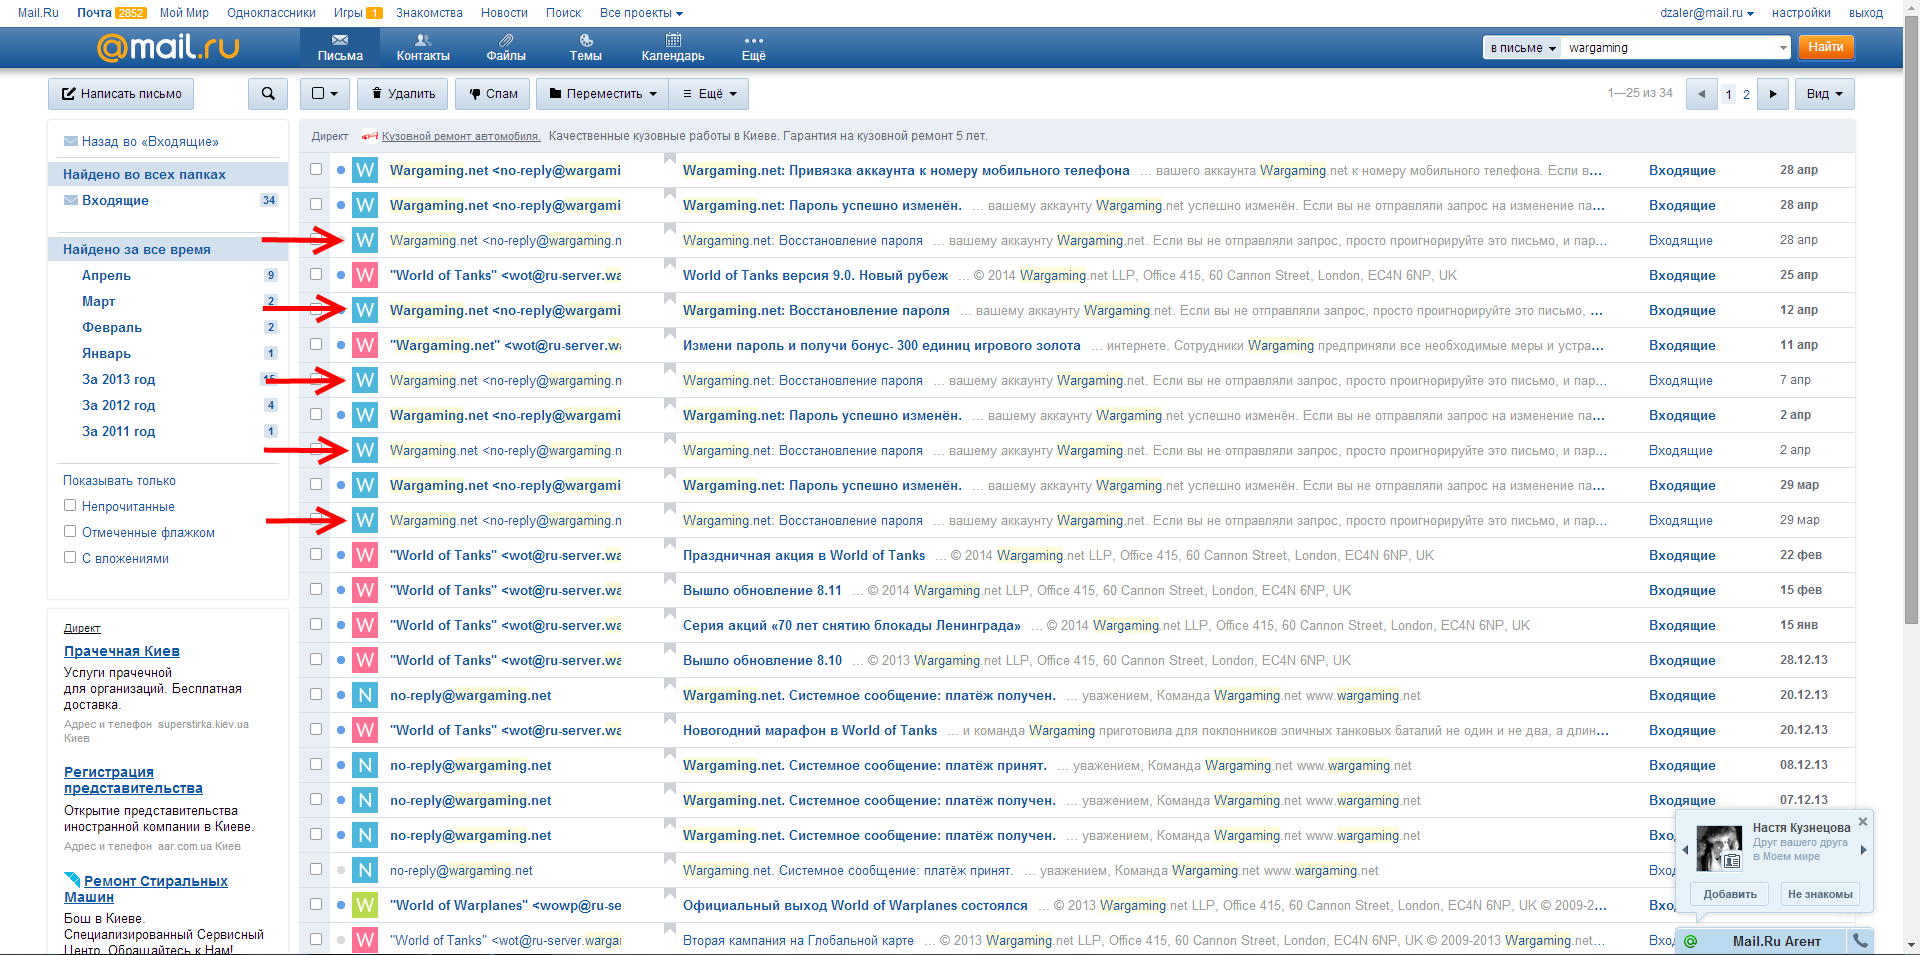1920x955 pixels.
Task: Show next friend suggestion arrow in popup
Action: pos(1863,850)
